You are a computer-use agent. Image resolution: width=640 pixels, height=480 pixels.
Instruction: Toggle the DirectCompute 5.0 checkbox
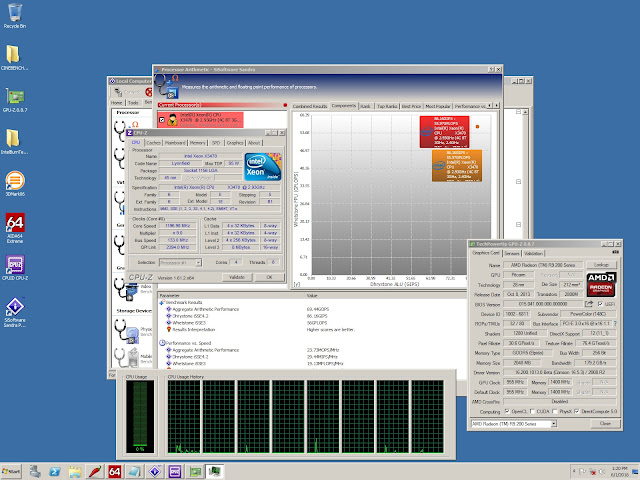tap(576, 411)
